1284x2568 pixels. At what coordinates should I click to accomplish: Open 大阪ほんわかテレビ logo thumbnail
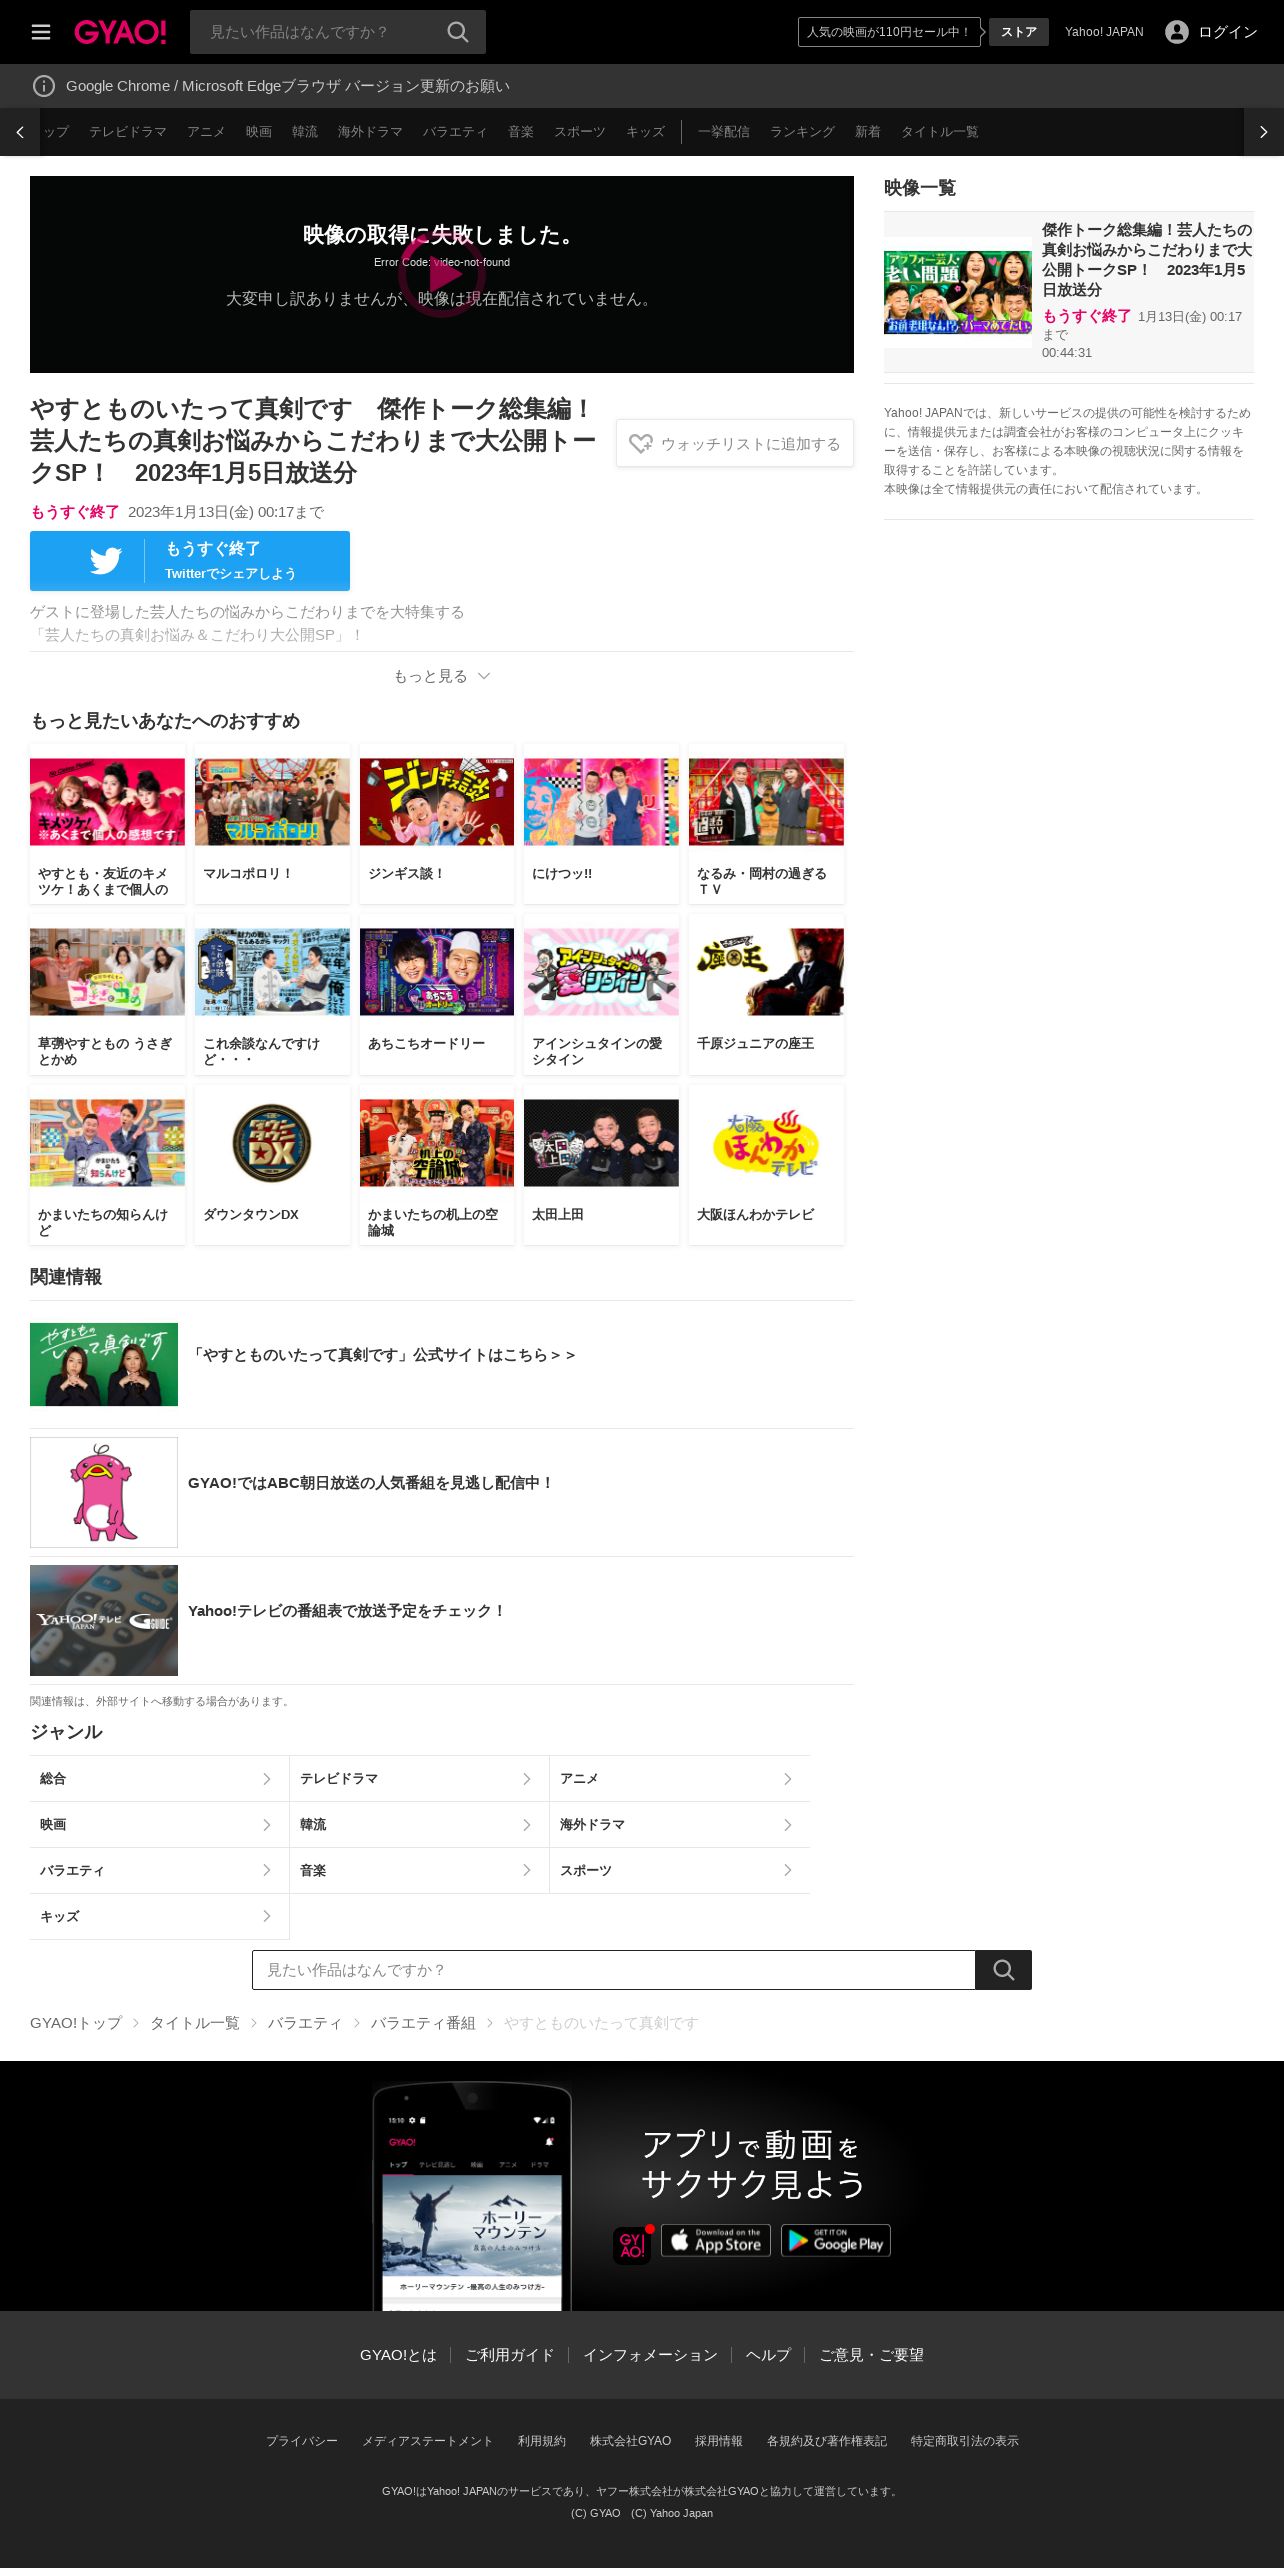[766, 1143]
